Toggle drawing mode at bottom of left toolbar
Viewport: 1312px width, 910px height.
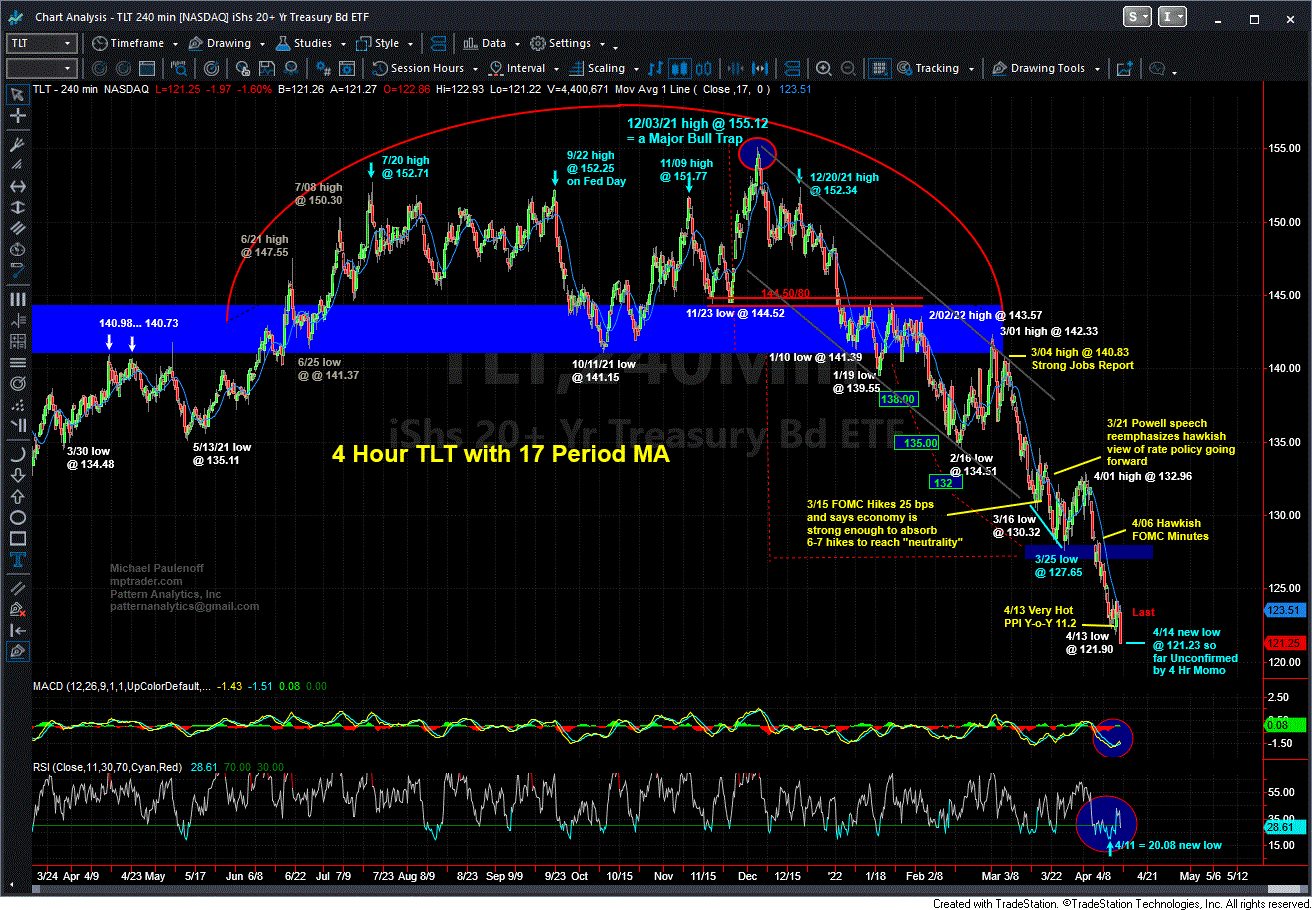tap(17, 651)
